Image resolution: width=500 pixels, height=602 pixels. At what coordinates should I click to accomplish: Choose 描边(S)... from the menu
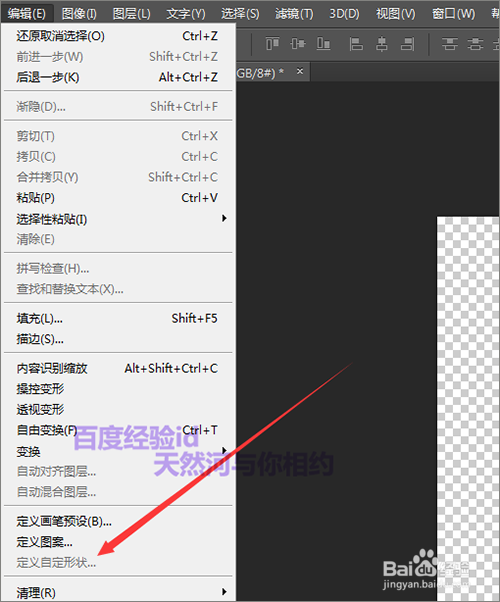coord(118,339)
